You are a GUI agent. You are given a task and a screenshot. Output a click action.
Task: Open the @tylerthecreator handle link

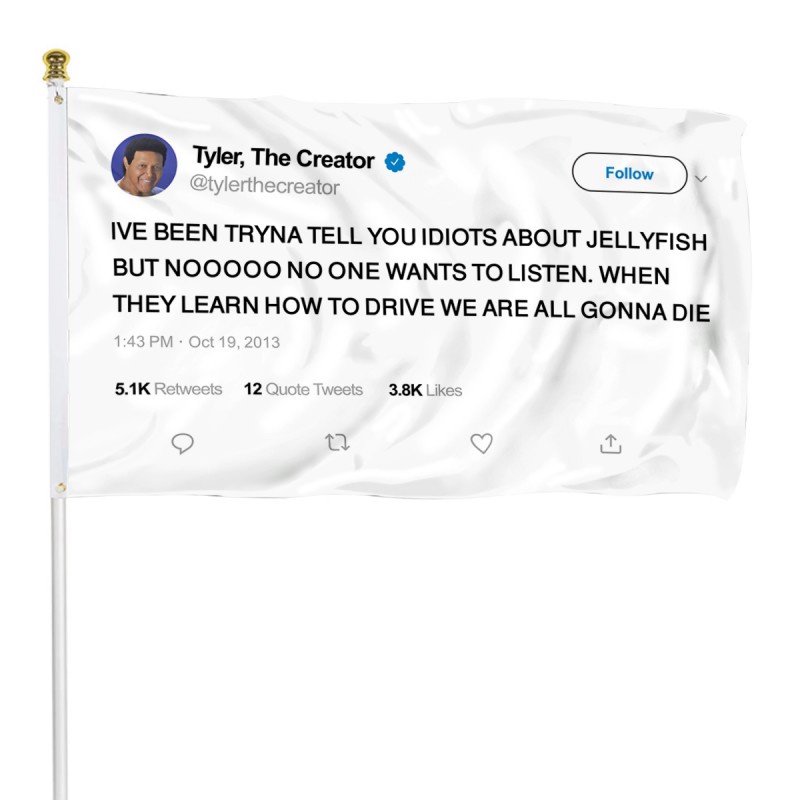264,185
